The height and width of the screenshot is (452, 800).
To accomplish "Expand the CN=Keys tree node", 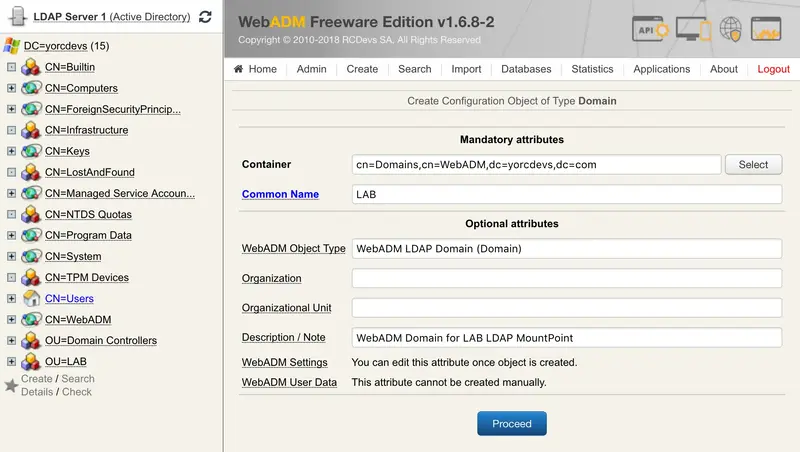I will coord(11,151).
